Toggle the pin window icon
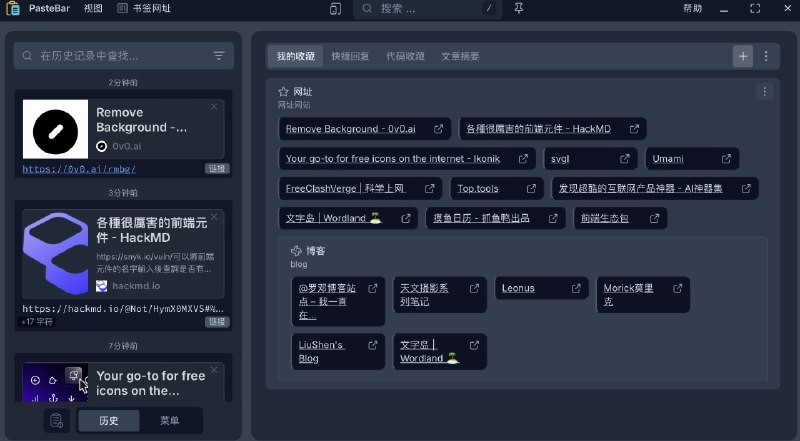800x441 pixels. pyautogui.click(x=519, y=8)
